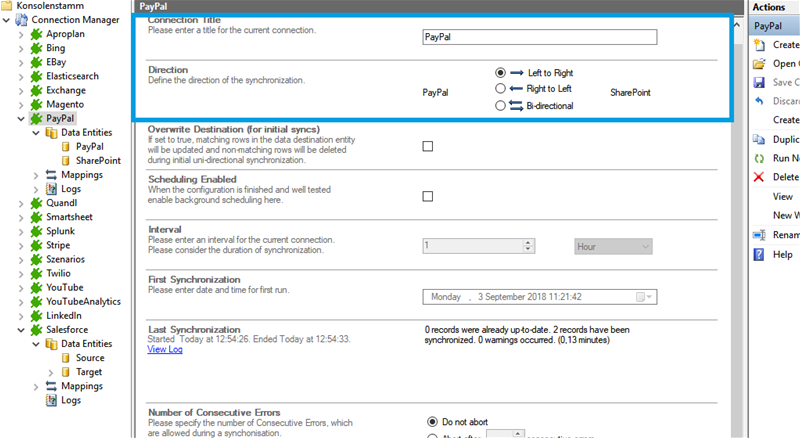This screenshot has height=438, width=800.
Task: Click the Discard changes undo icon
Action: [x=760, y=101]
